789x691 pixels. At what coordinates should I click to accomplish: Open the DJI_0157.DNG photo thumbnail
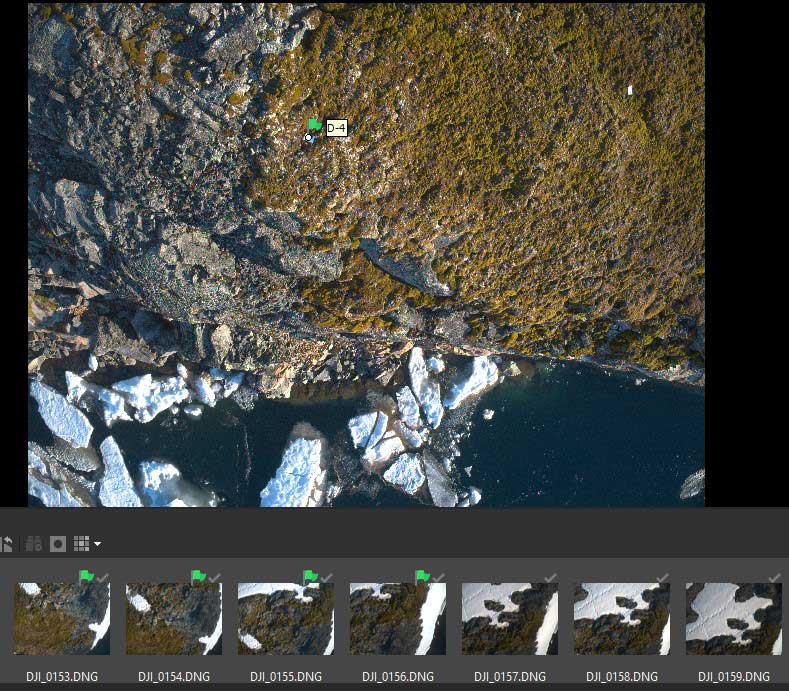coord(510,619)
